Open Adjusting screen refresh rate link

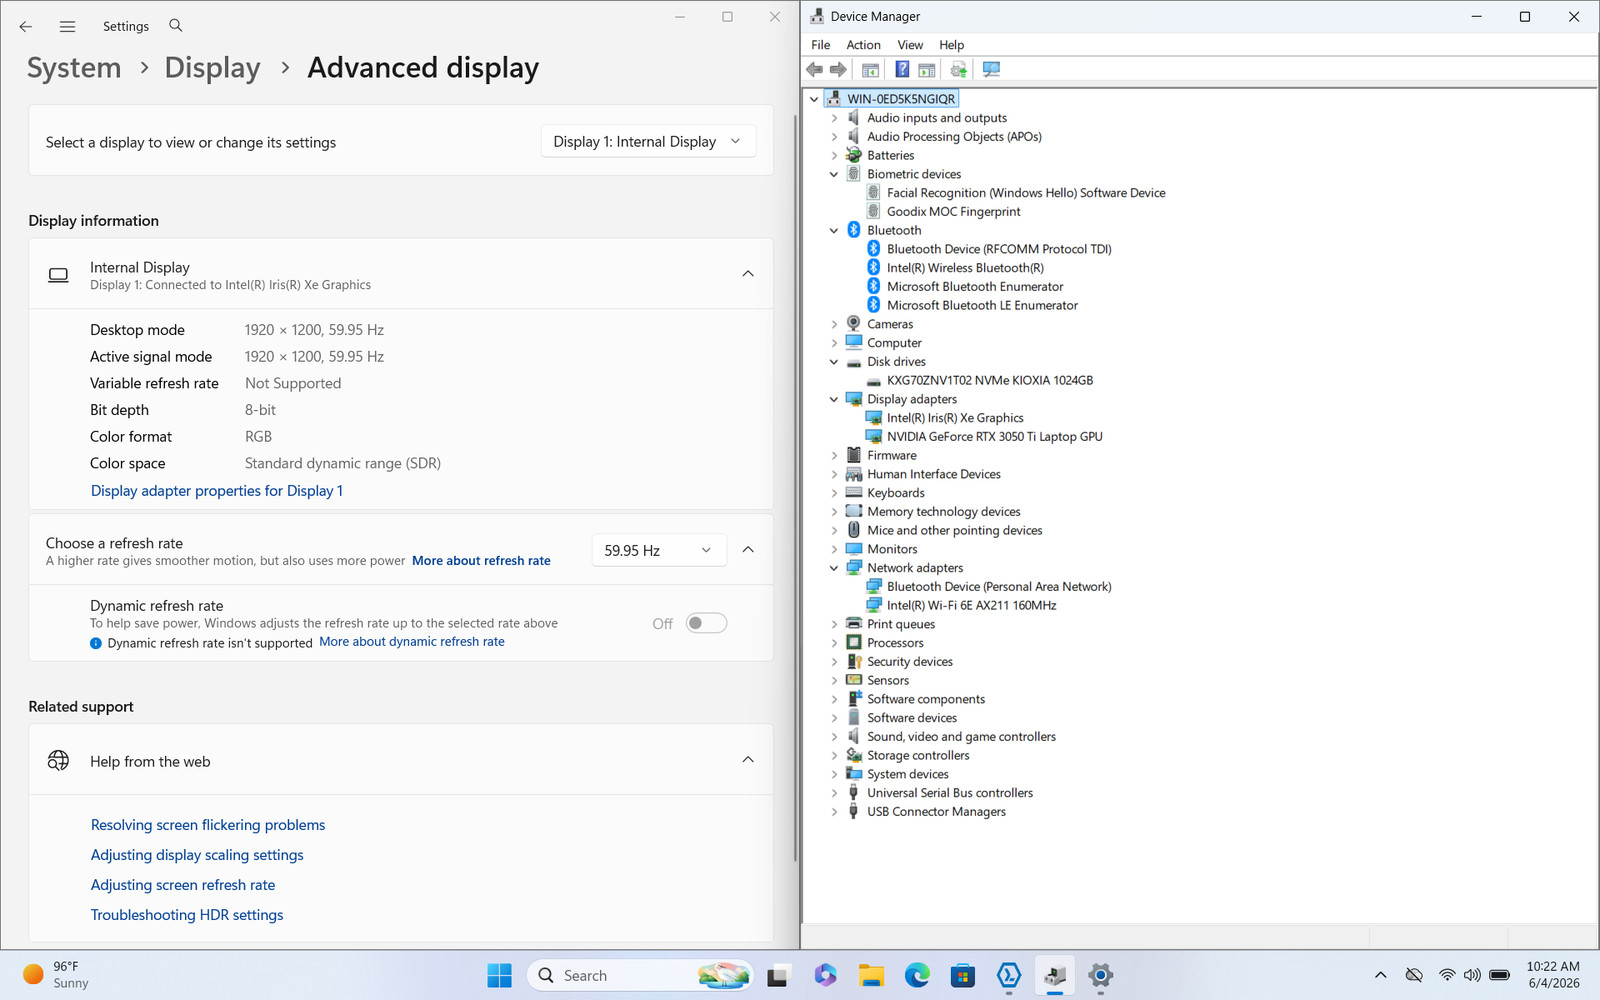[x=183, y=885]
